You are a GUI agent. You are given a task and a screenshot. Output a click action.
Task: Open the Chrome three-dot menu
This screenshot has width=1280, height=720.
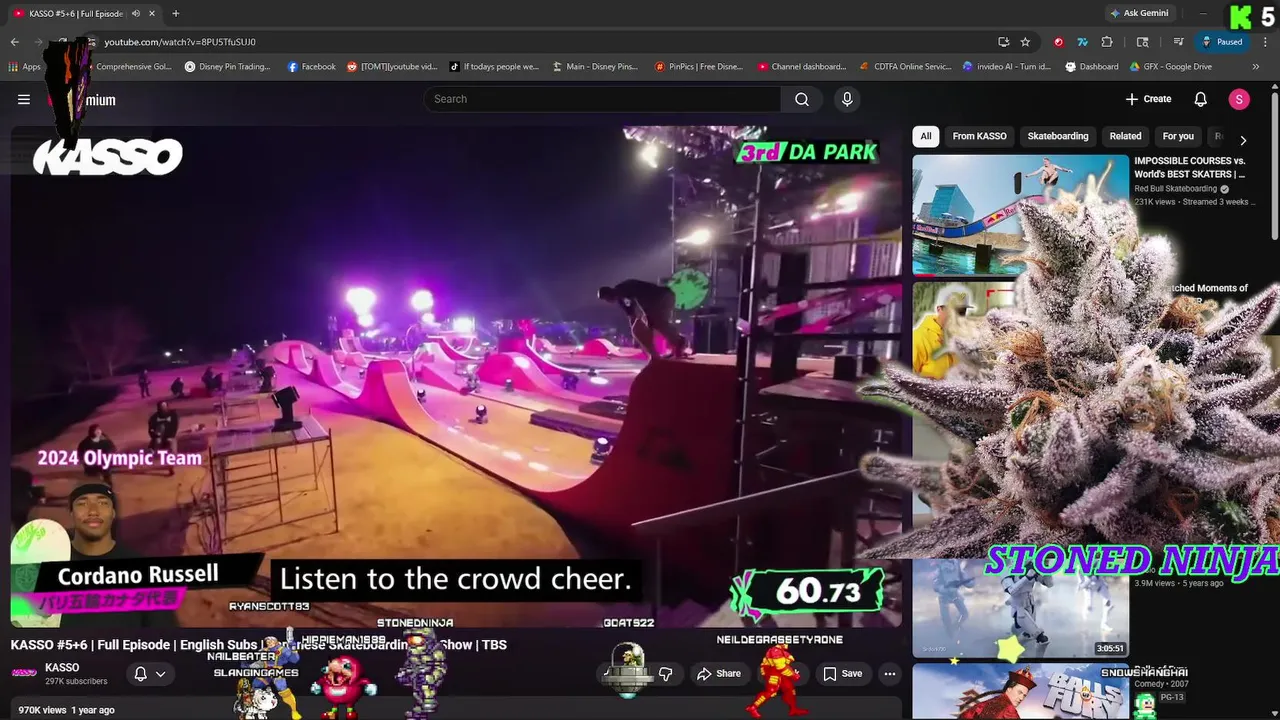(1265, 42)
